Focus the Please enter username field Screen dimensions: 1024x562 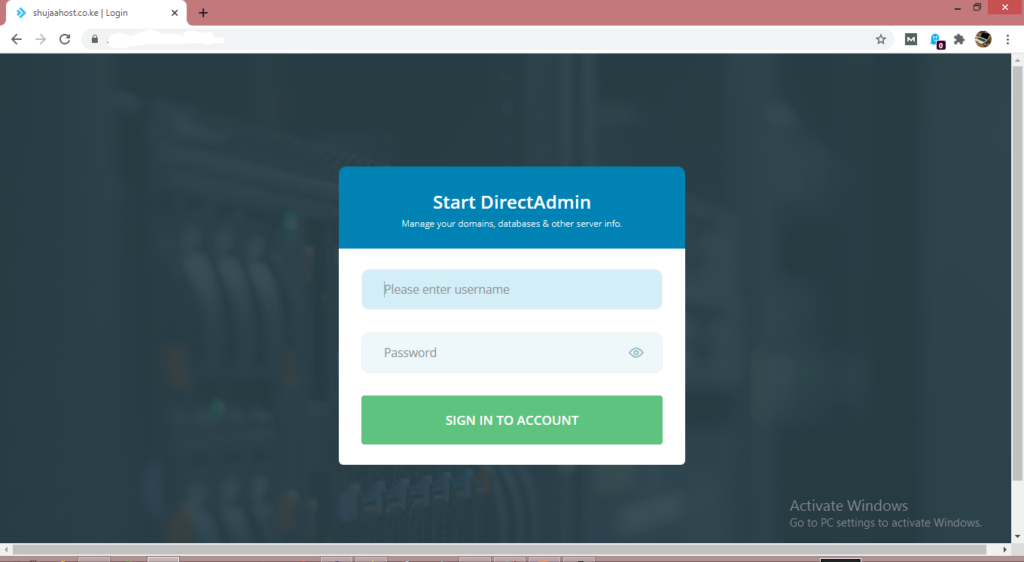(x=511, y=289)
